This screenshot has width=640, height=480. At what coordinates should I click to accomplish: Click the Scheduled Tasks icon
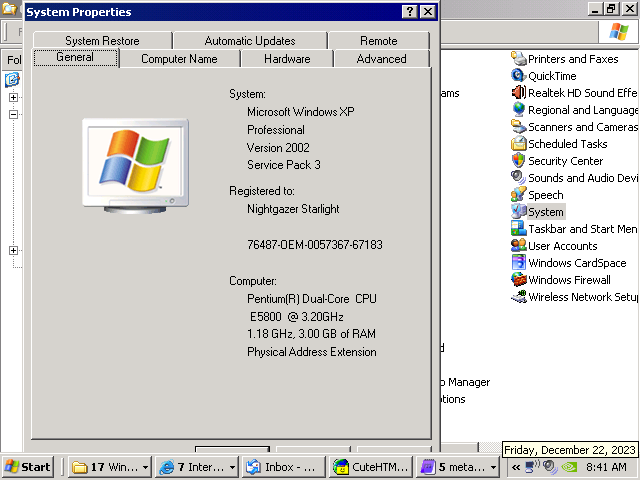coord(519,144)
